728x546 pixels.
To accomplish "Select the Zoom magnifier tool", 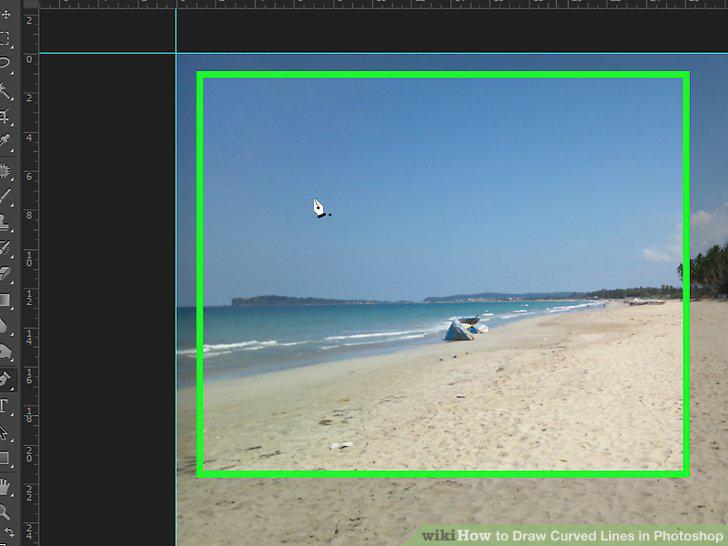I will pos(4,512).
